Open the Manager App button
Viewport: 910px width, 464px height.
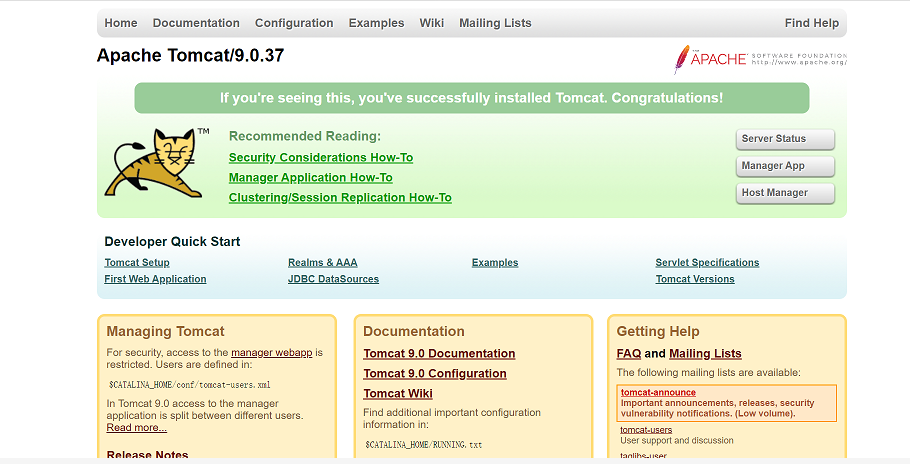pyautogui.click(x=785, y=166)
